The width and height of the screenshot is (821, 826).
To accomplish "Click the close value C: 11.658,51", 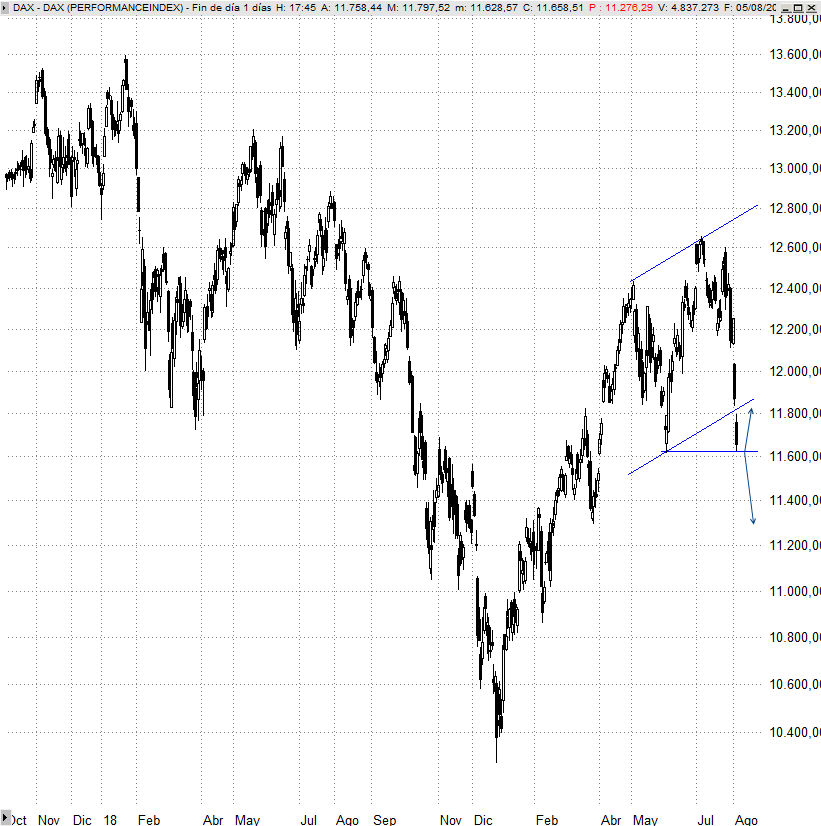I will (x=553, y=7).
